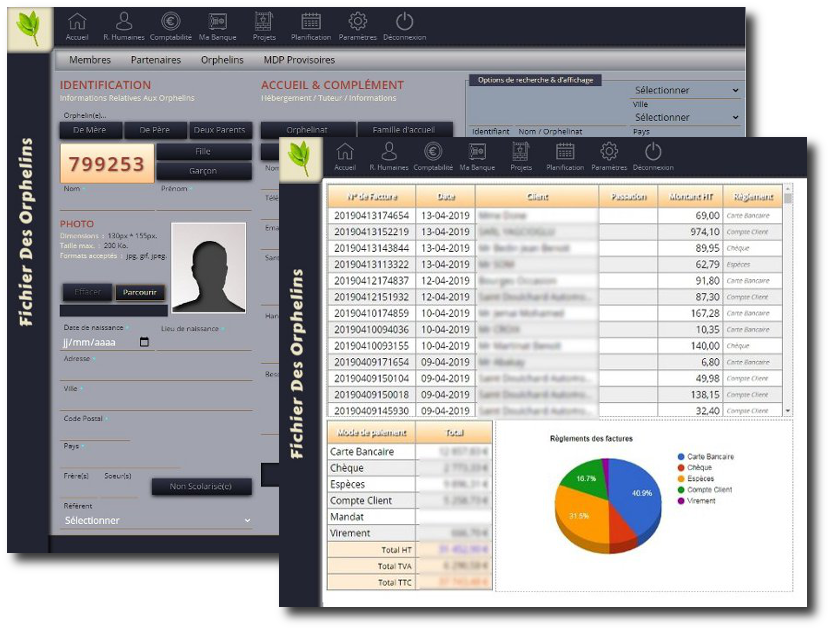Open the Planification module
Viewport: 830px width, 630px height.
309,25
